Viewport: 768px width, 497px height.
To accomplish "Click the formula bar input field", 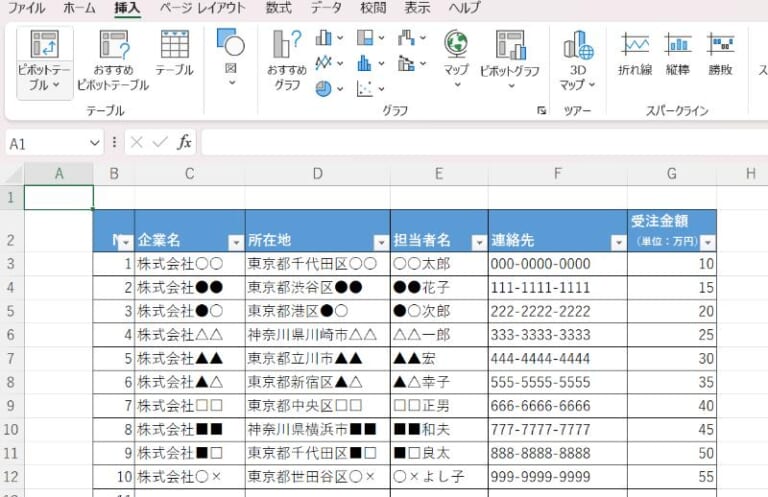I will [x=484, y=142].
